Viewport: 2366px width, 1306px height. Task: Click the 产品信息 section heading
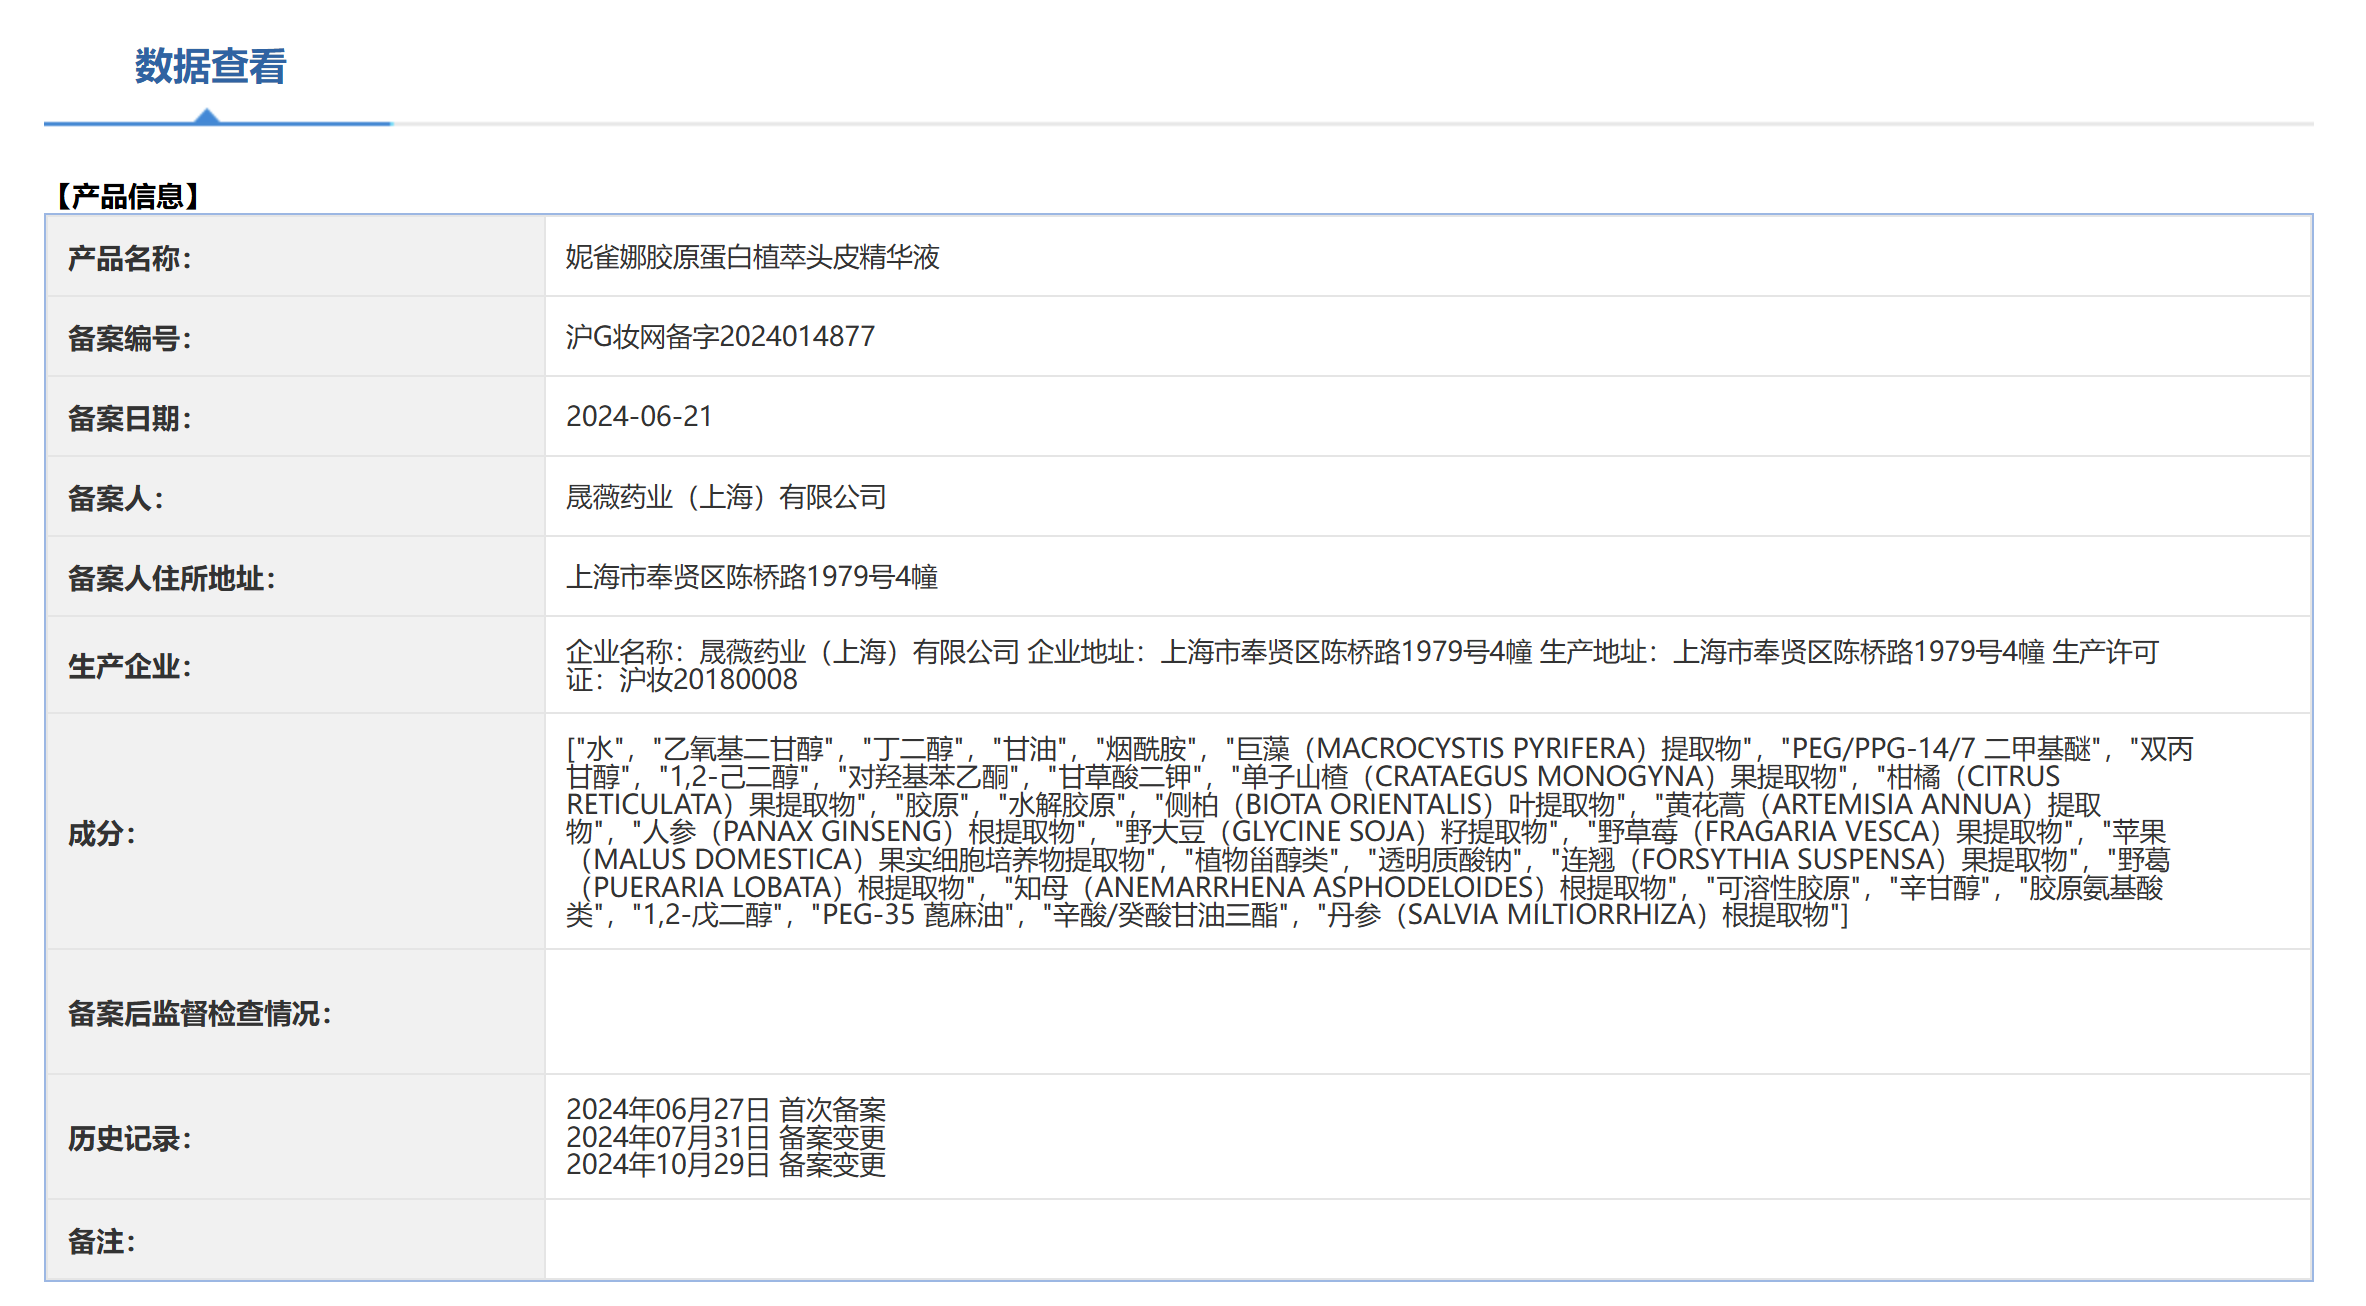(128, 196)
